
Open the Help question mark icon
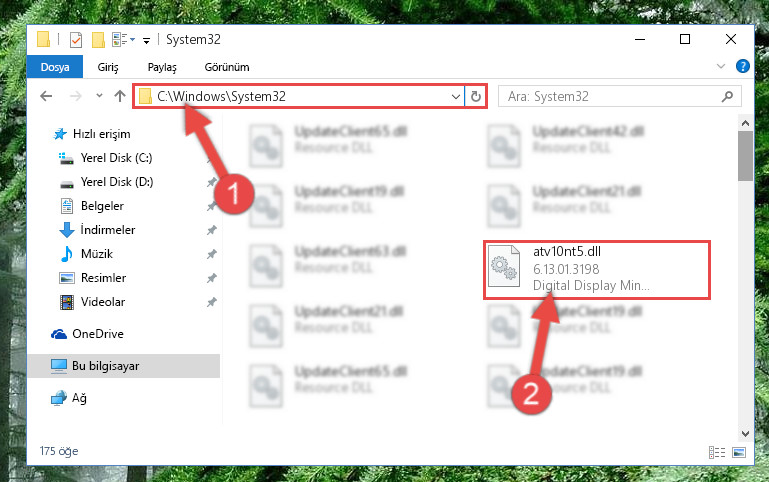coord(743,66)
